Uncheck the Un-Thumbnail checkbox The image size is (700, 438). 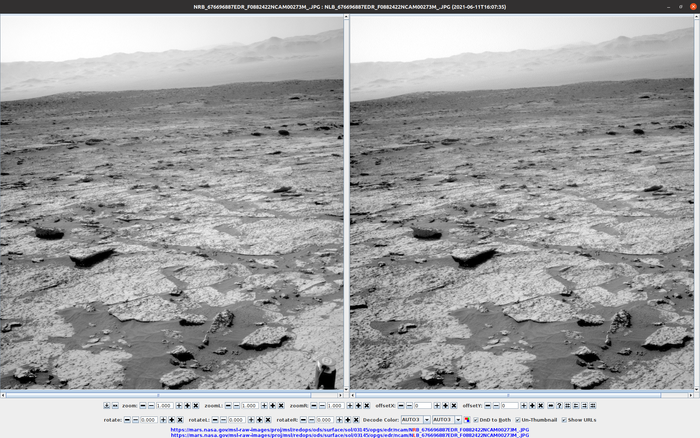click(518, 420)
